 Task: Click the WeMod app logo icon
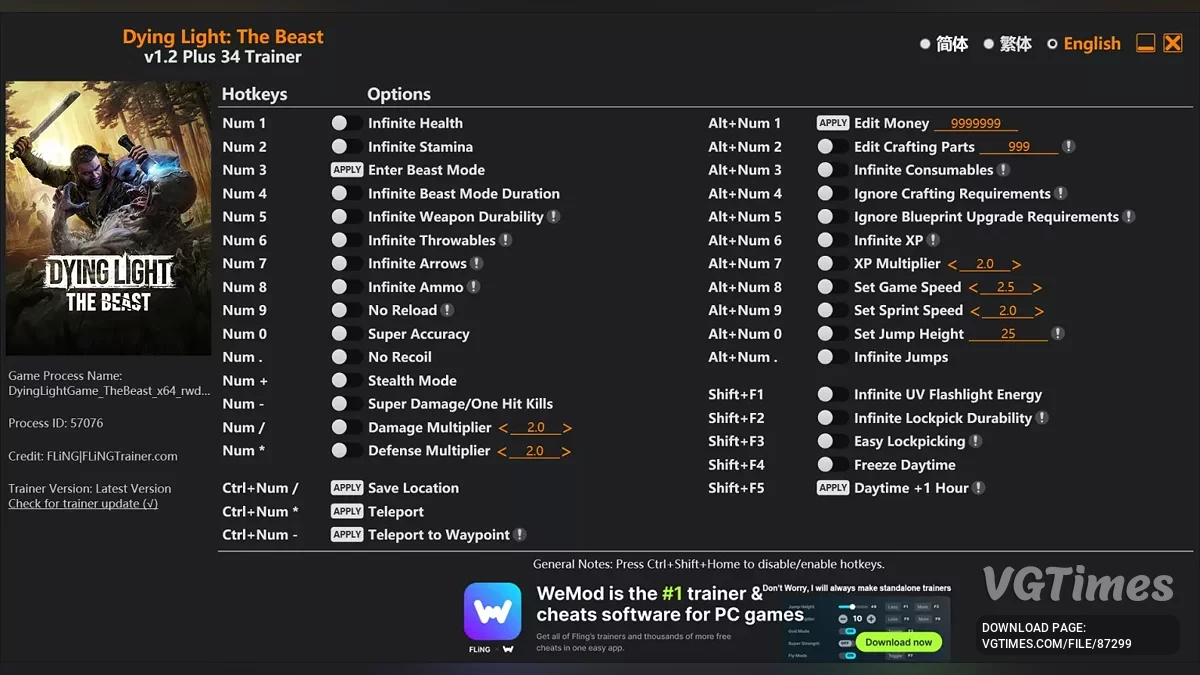(492, 611)
